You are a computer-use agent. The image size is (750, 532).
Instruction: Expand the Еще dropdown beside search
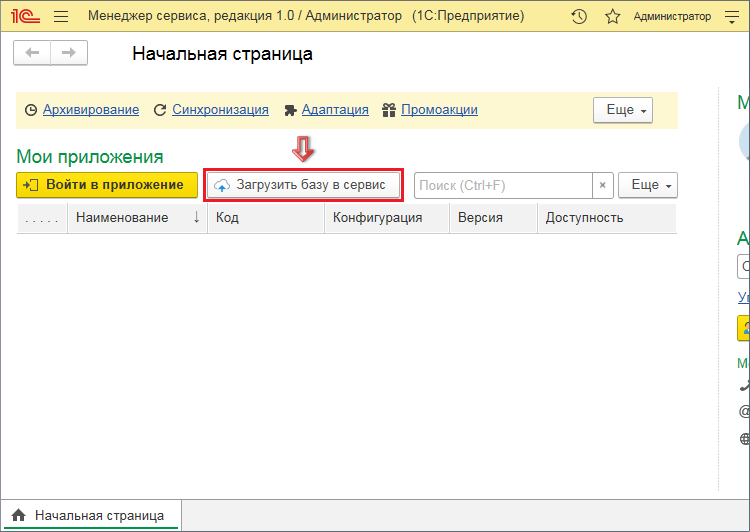[648, 185]
